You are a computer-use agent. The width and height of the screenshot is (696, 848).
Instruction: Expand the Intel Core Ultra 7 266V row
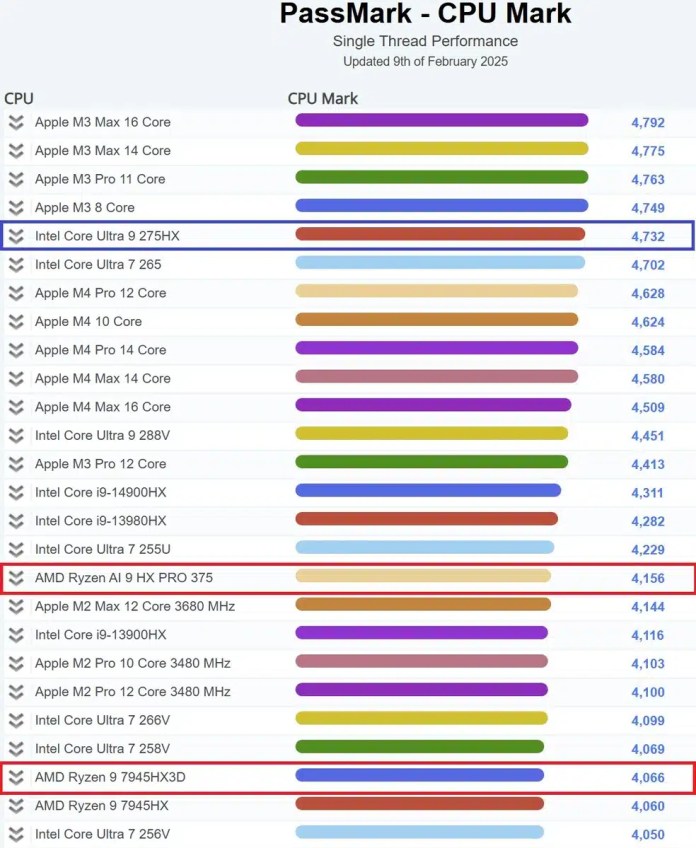tap(16, 720)
